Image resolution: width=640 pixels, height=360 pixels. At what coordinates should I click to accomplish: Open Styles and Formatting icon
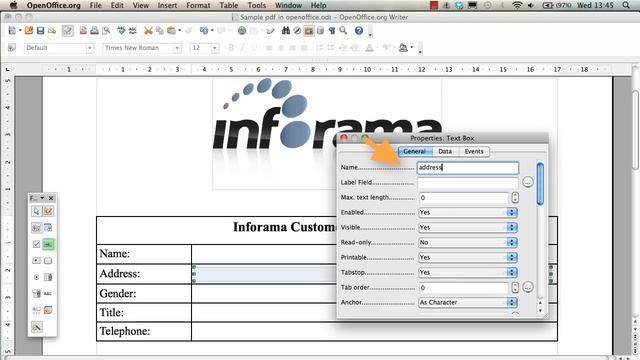point(12,48)
